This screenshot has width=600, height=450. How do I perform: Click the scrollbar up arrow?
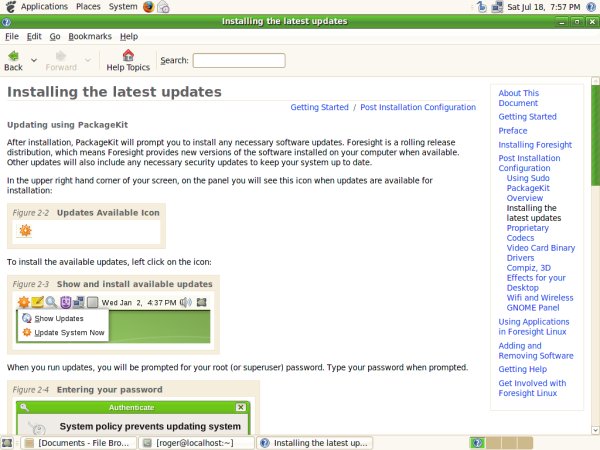click(595, 81)
